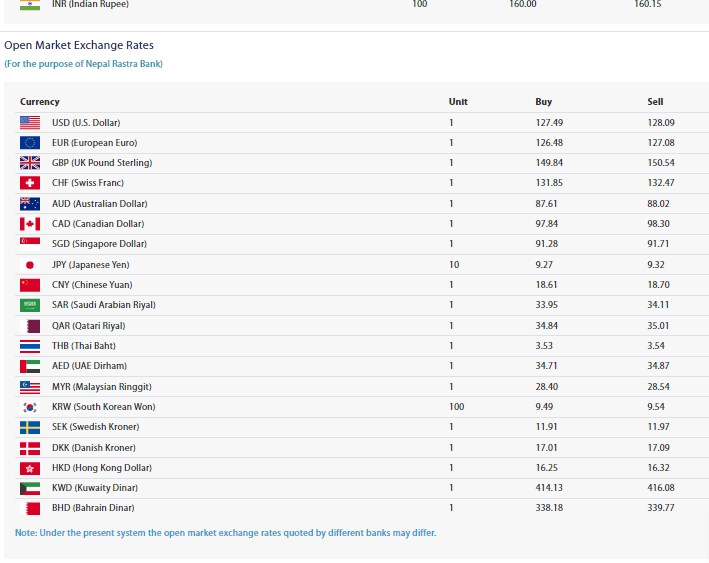The height and width of the screenshot is (563, 709).
Task: Click the European Union flag icon
Action: click(30, 143)
